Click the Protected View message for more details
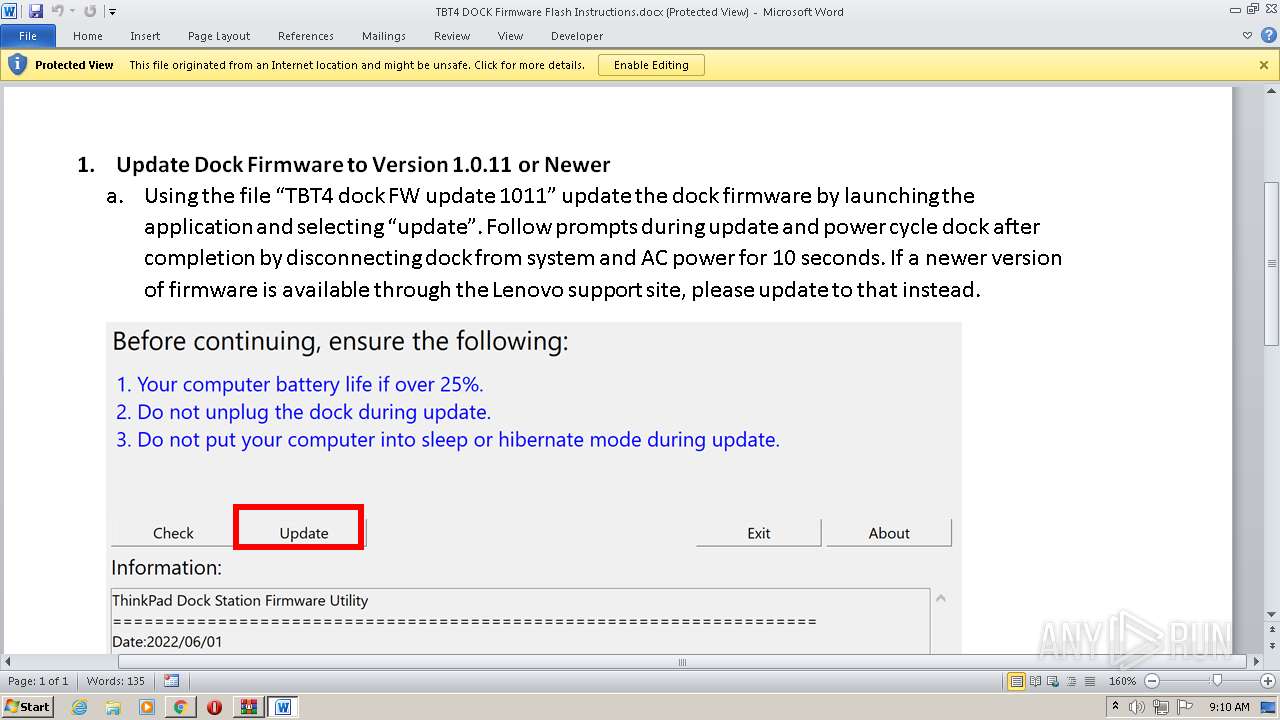Viewport: 1280px width, 720px height. click(x=357, y=65)
